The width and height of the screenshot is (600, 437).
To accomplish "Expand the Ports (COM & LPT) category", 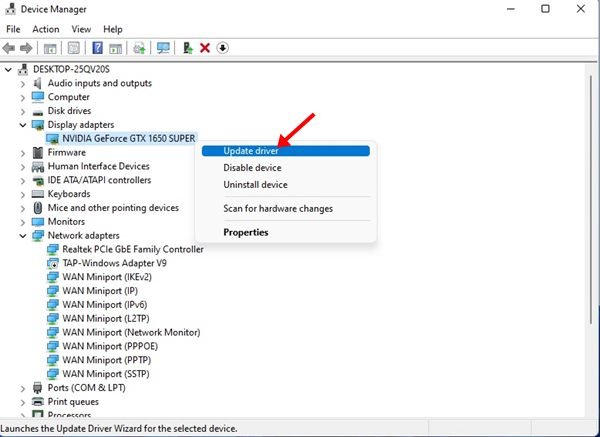I will click(23, 387).
